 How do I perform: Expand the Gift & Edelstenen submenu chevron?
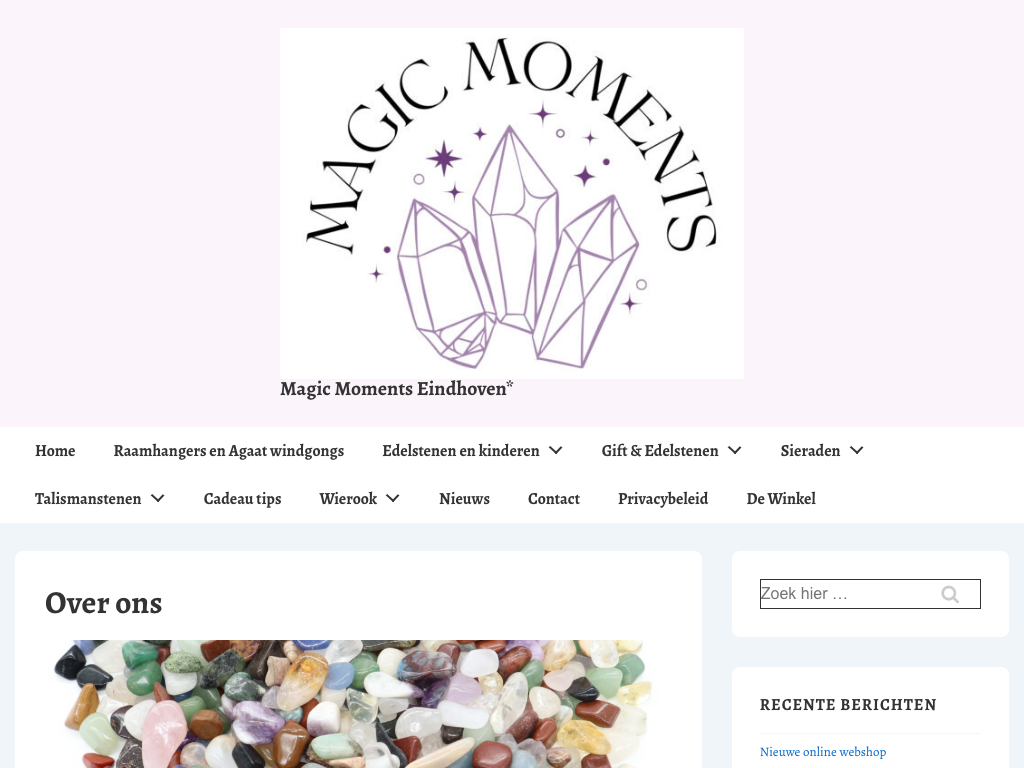click(735, 451)
